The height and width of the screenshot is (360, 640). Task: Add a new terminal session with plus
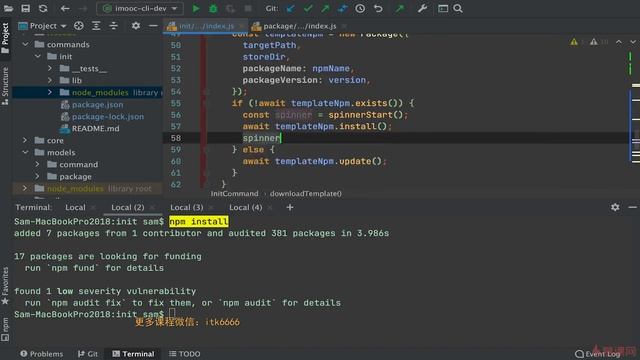290,207
